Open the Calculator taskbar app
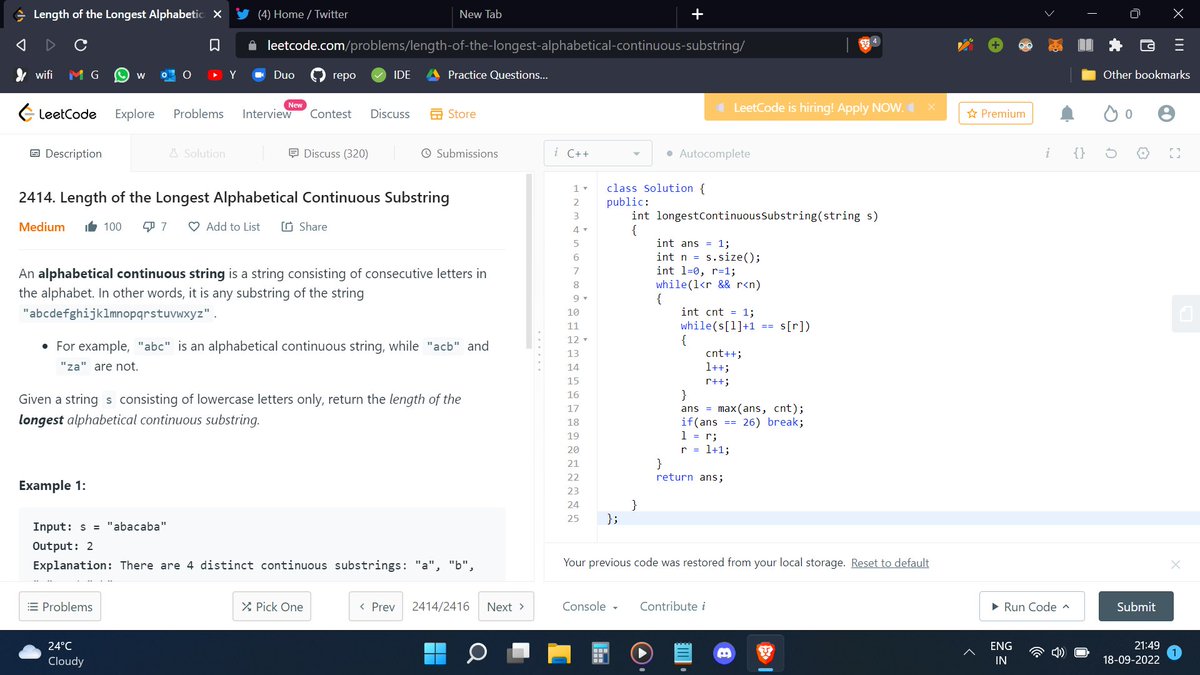 (600, 653)
